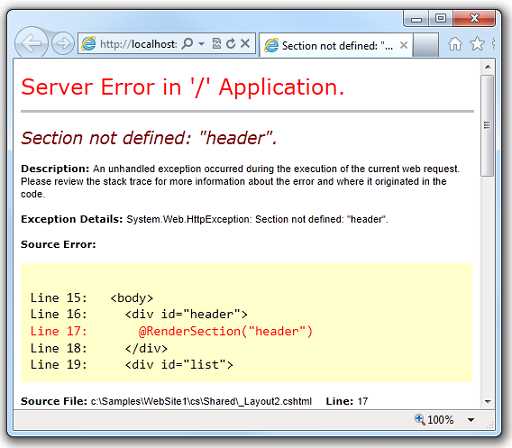Open the Home page icon
This screenshot has height=448, width=512.
click(455, 43)
